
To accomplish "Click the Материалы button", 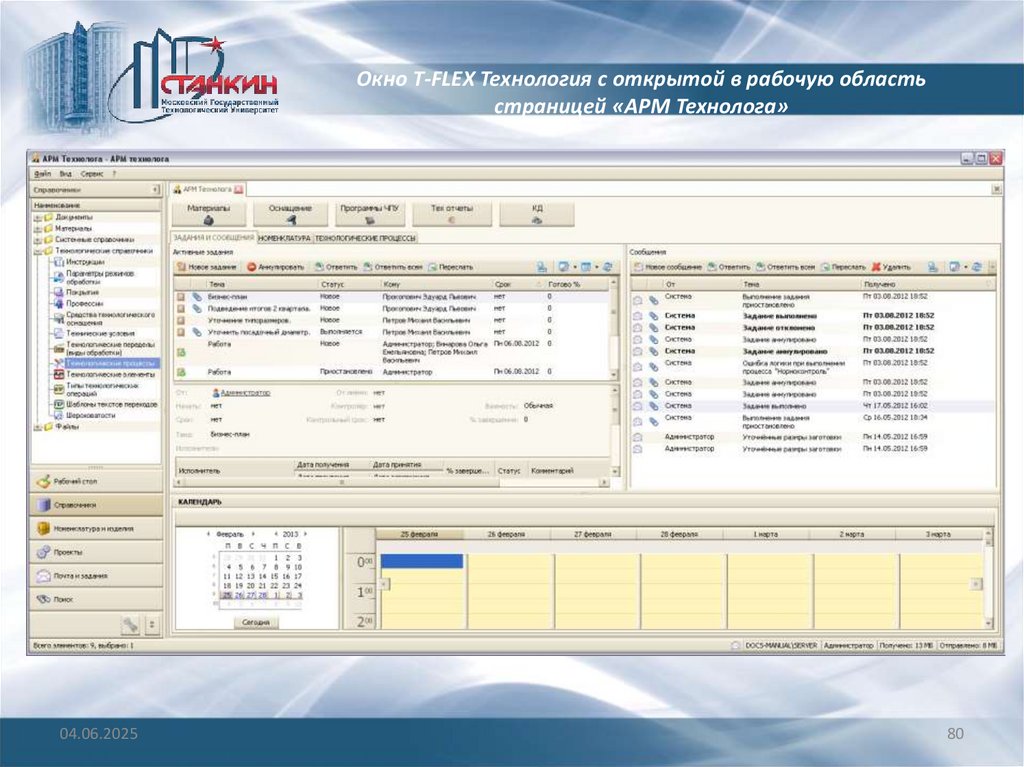I will point(209,214).
